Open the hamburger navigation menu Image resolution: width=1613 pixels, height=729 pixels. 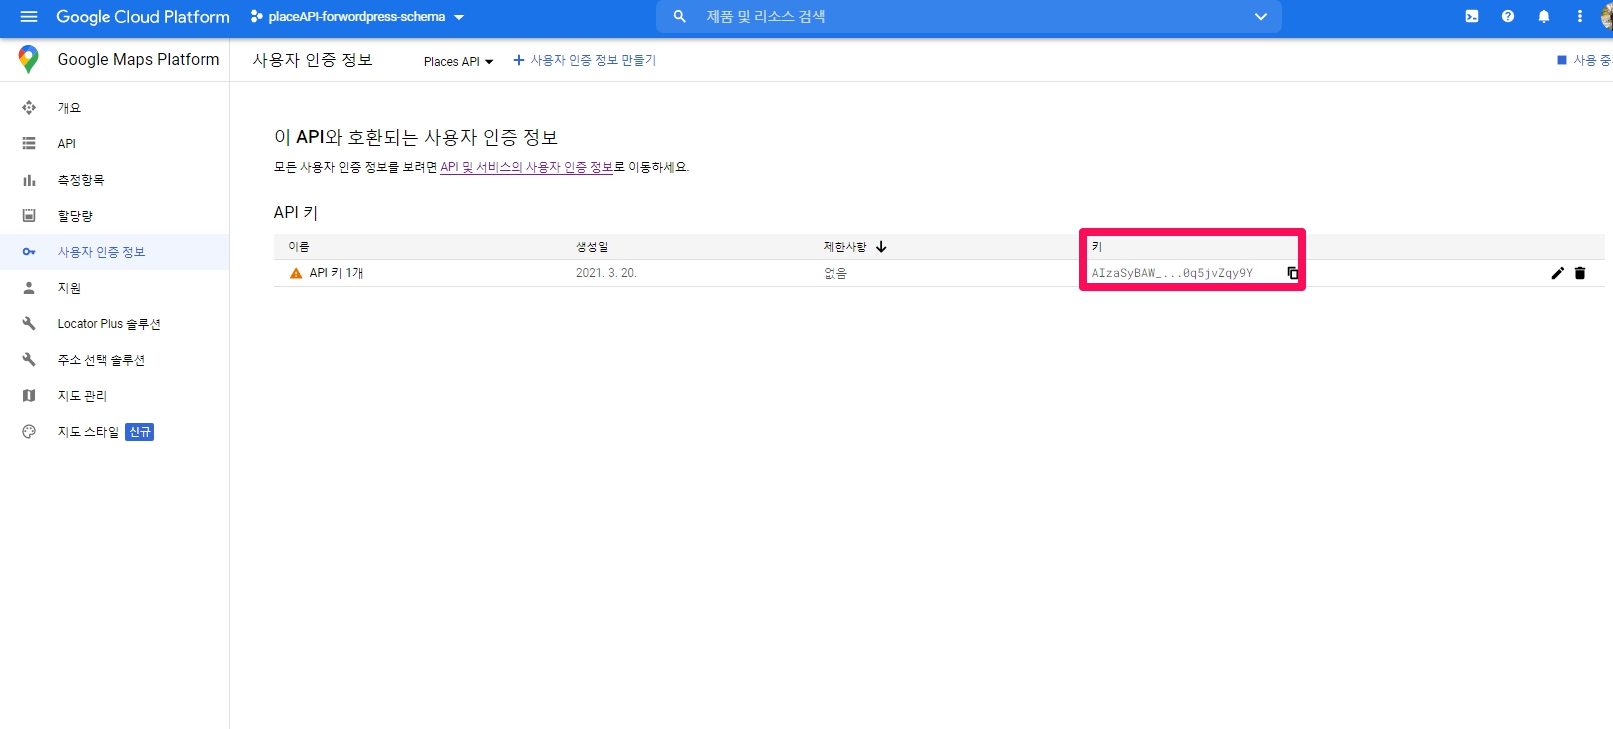(29, 17)
